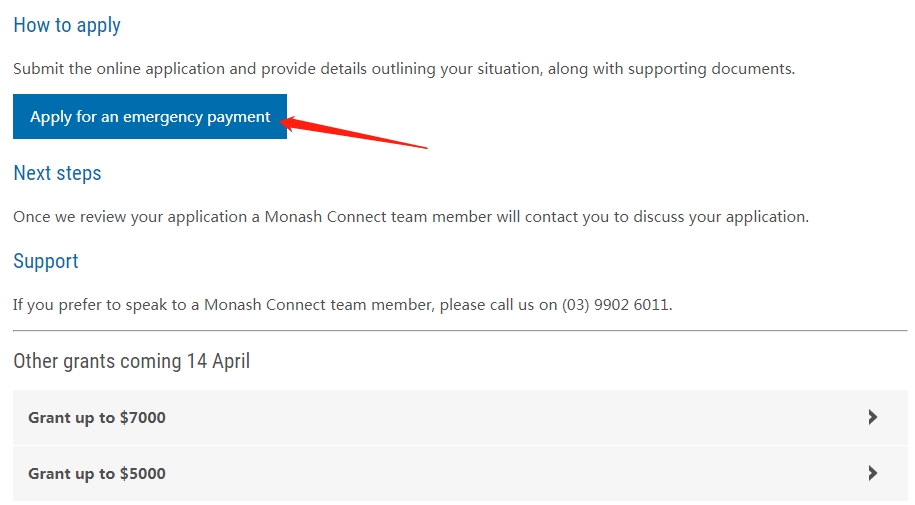Viewport: 915px width, 505px height.
Task: Click the Support heading
Action: tap(46, 261)
